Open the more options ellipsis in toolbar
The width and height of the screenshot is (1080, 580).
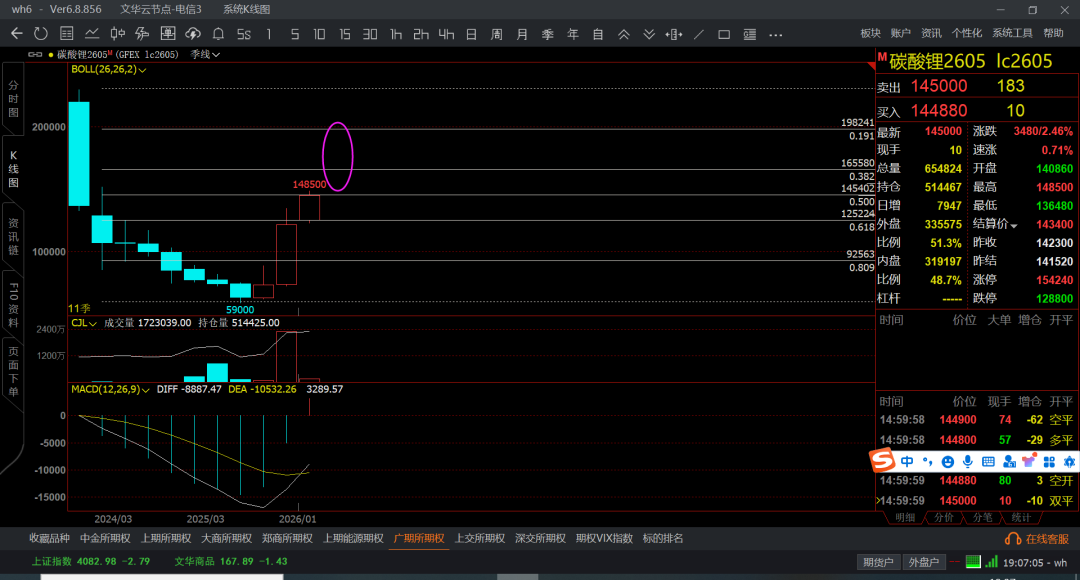[x=776, y=34]
